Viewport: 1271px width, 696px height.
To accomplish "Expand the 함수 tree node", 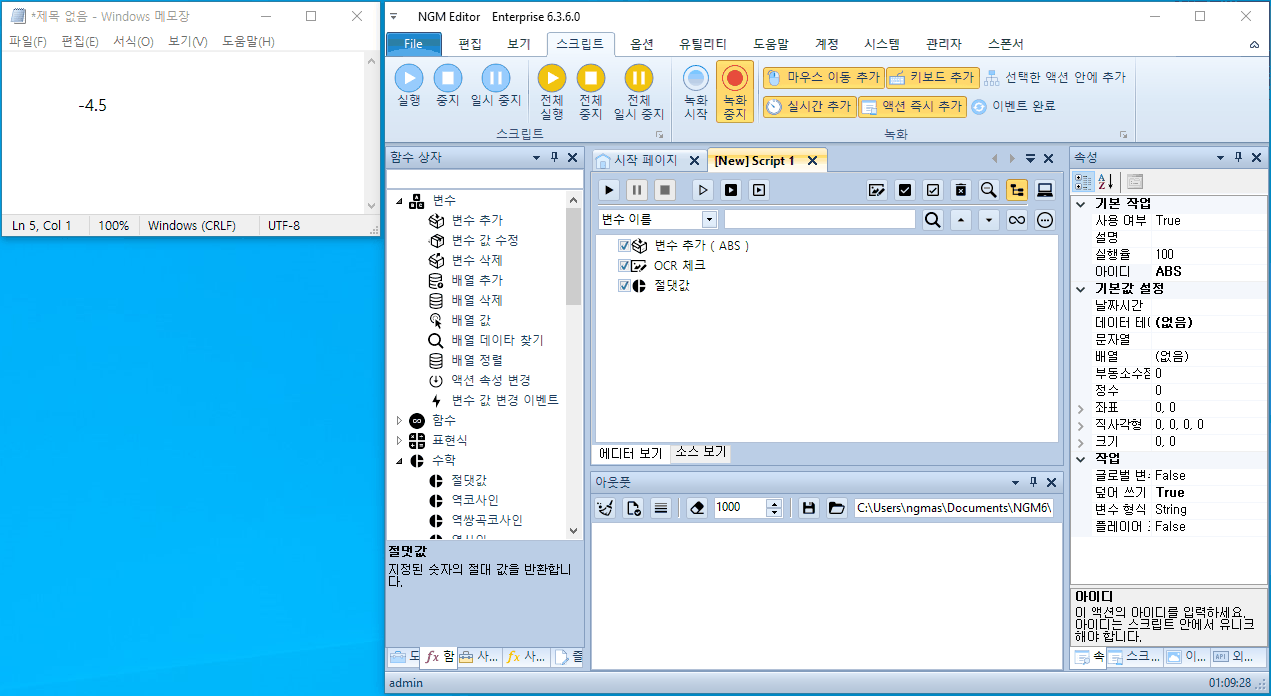I will 400,421.
